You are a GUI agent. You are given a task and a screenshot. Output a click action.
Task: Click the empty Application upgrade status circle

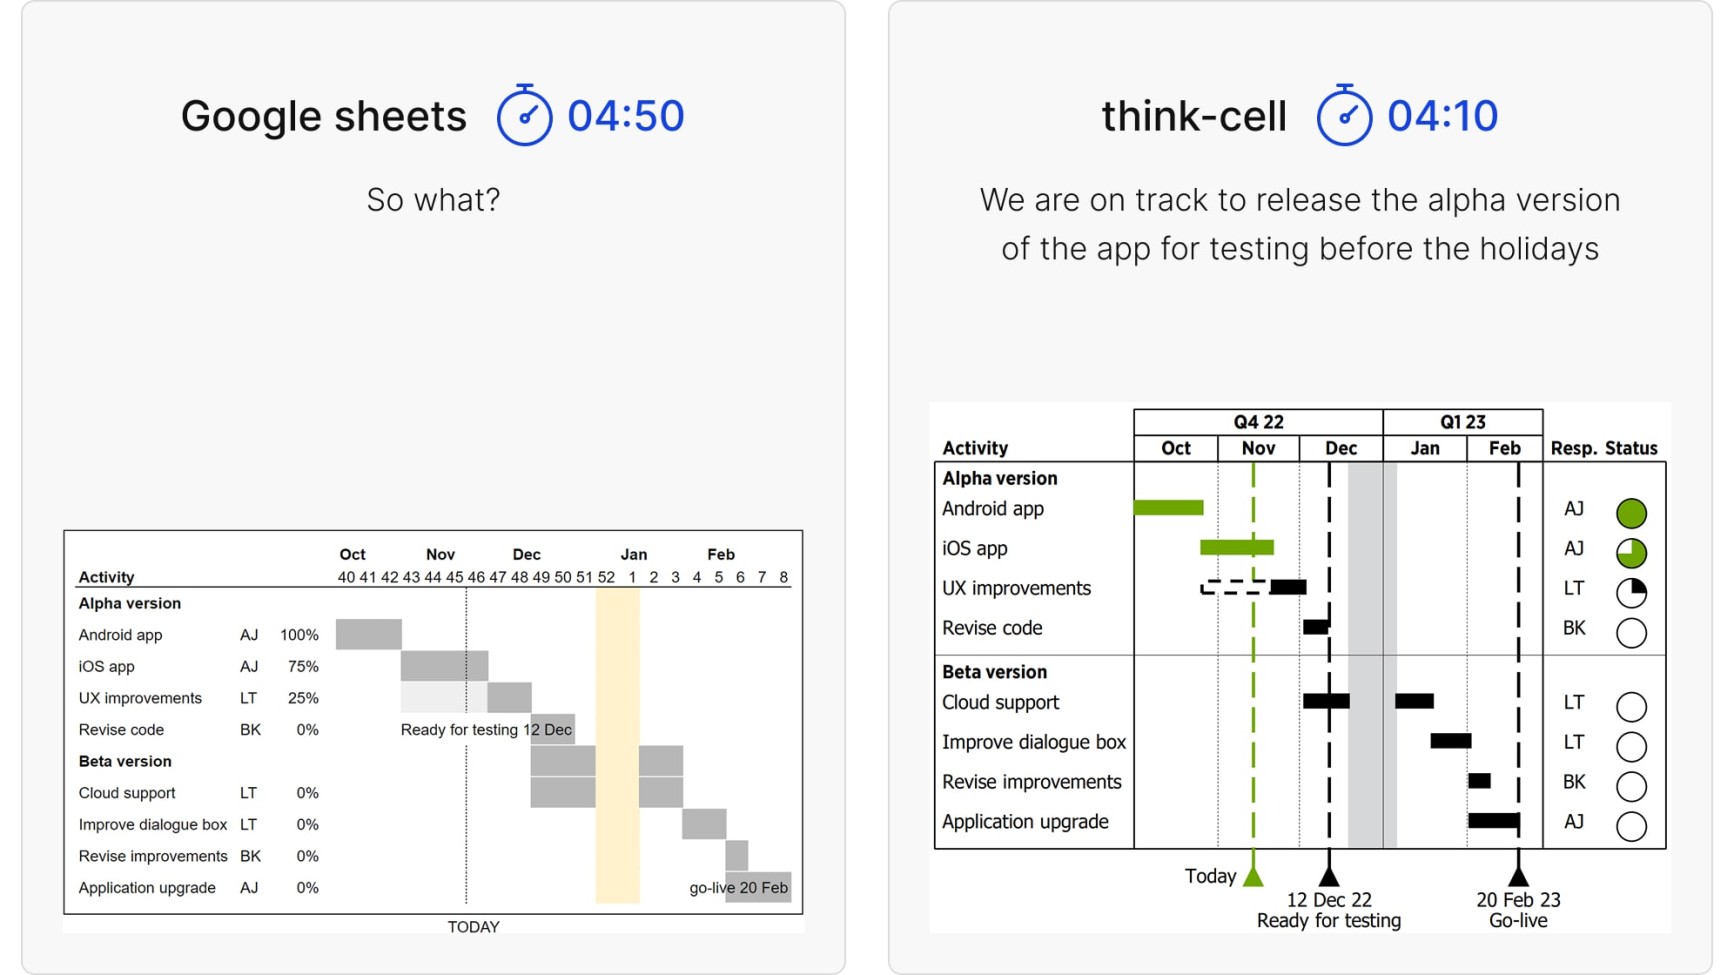1631,826
